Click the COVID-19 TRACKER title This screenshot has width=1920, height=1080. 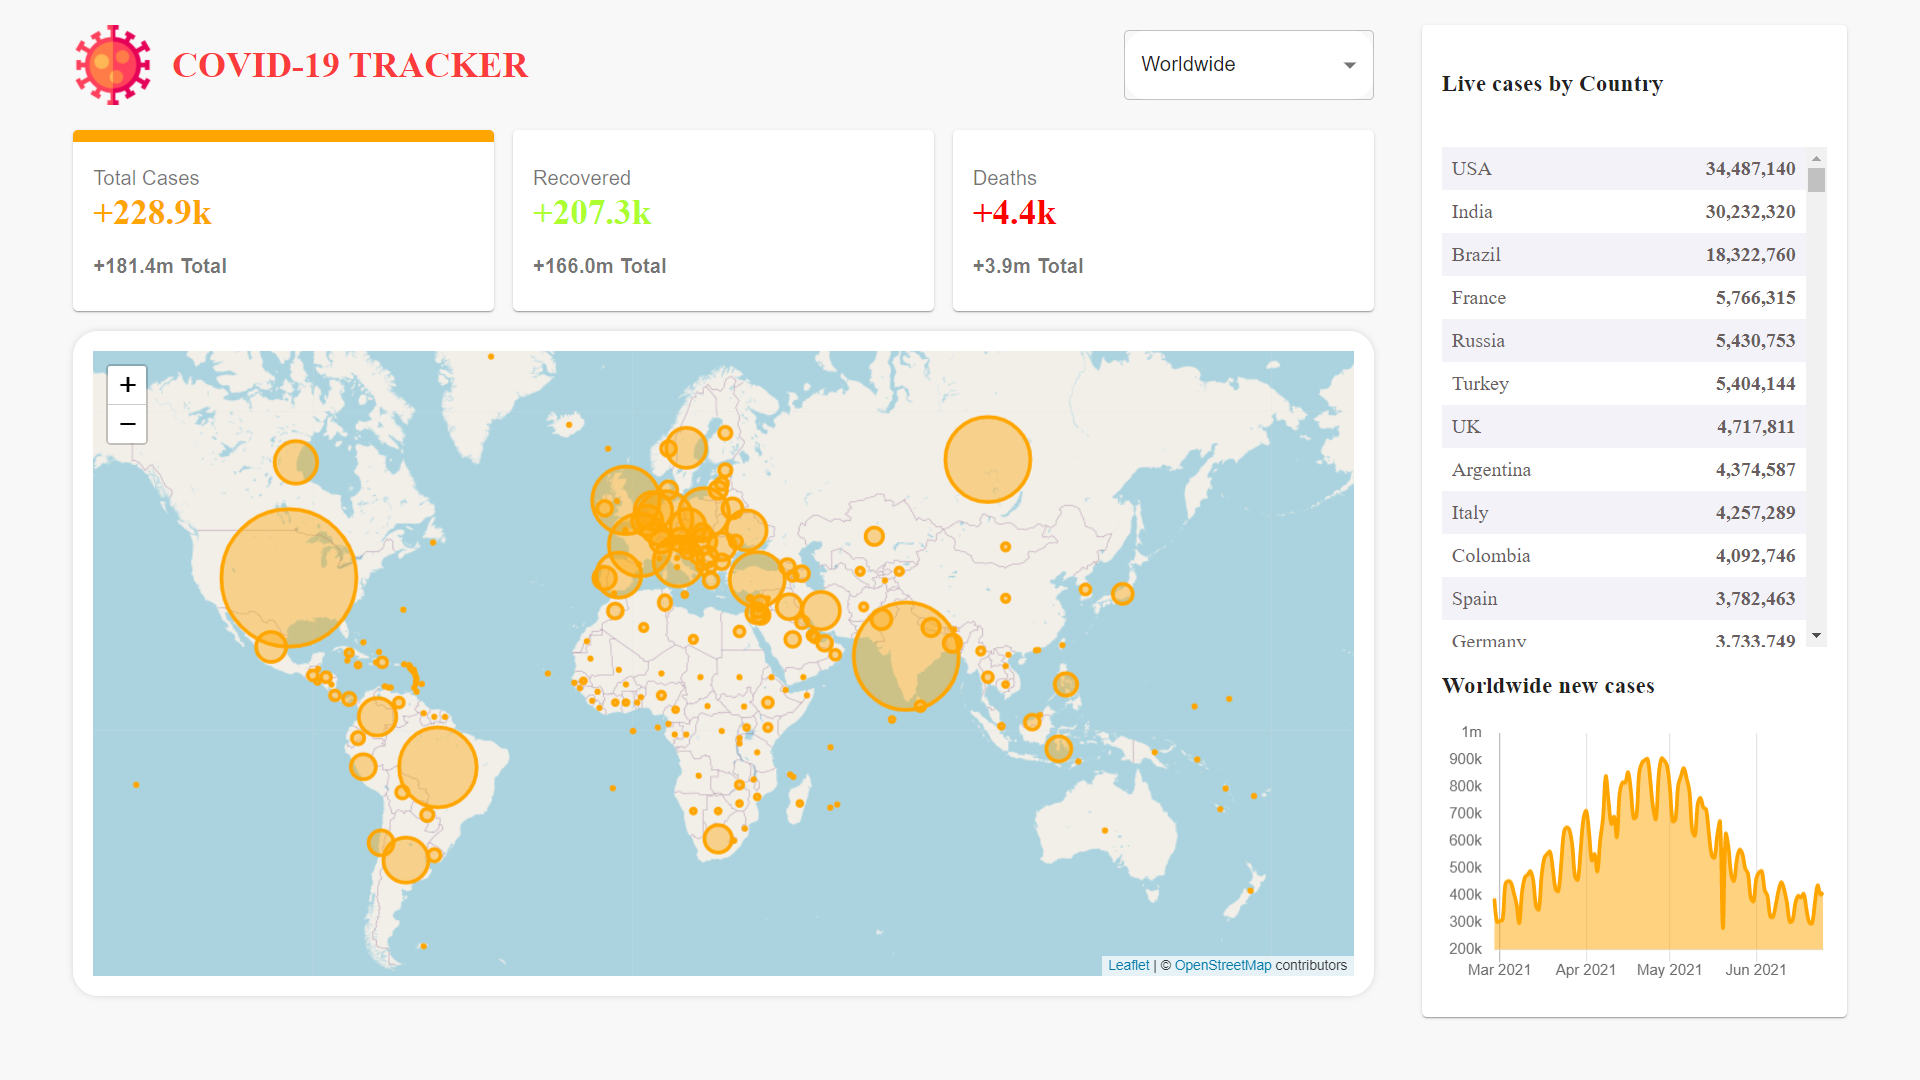(350, 65)
